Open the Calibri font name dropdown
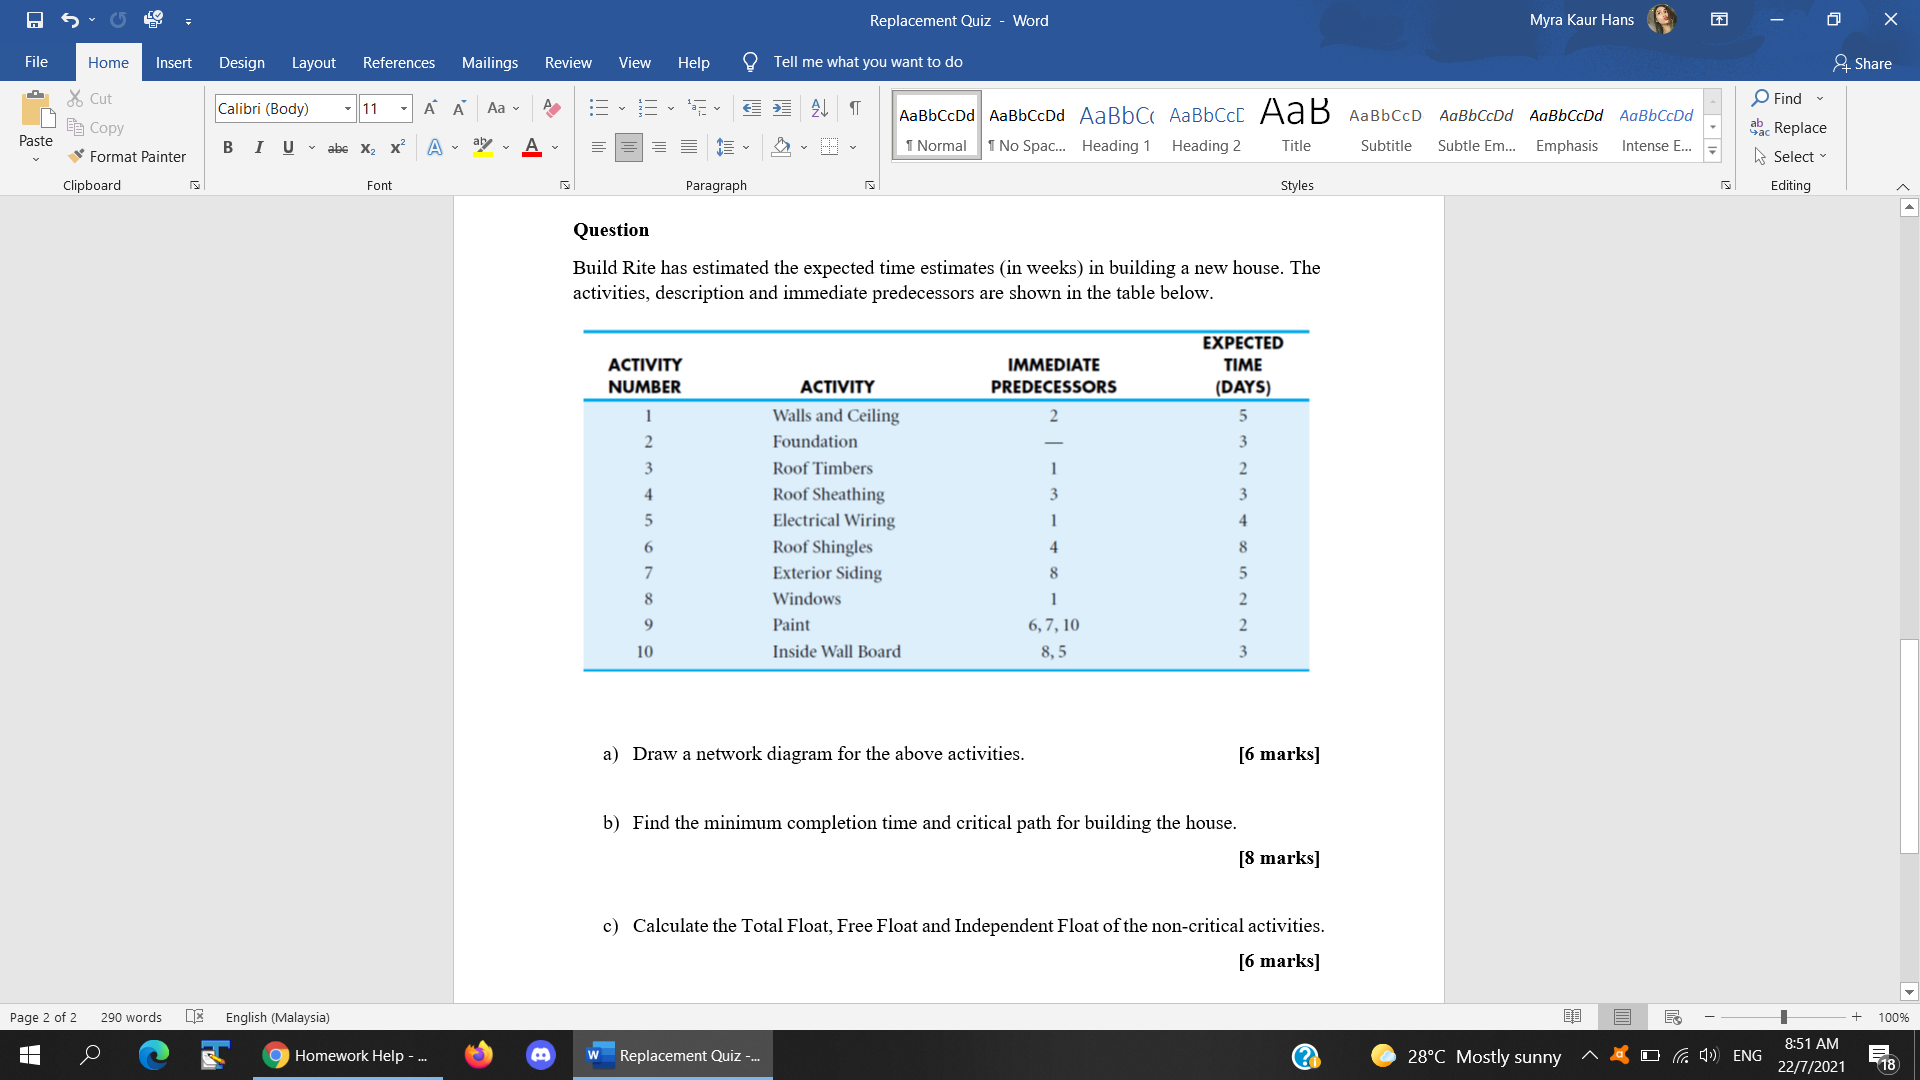Image resolution: width=1920 pixels, height=1080 pixels. [x=347, y=108]
